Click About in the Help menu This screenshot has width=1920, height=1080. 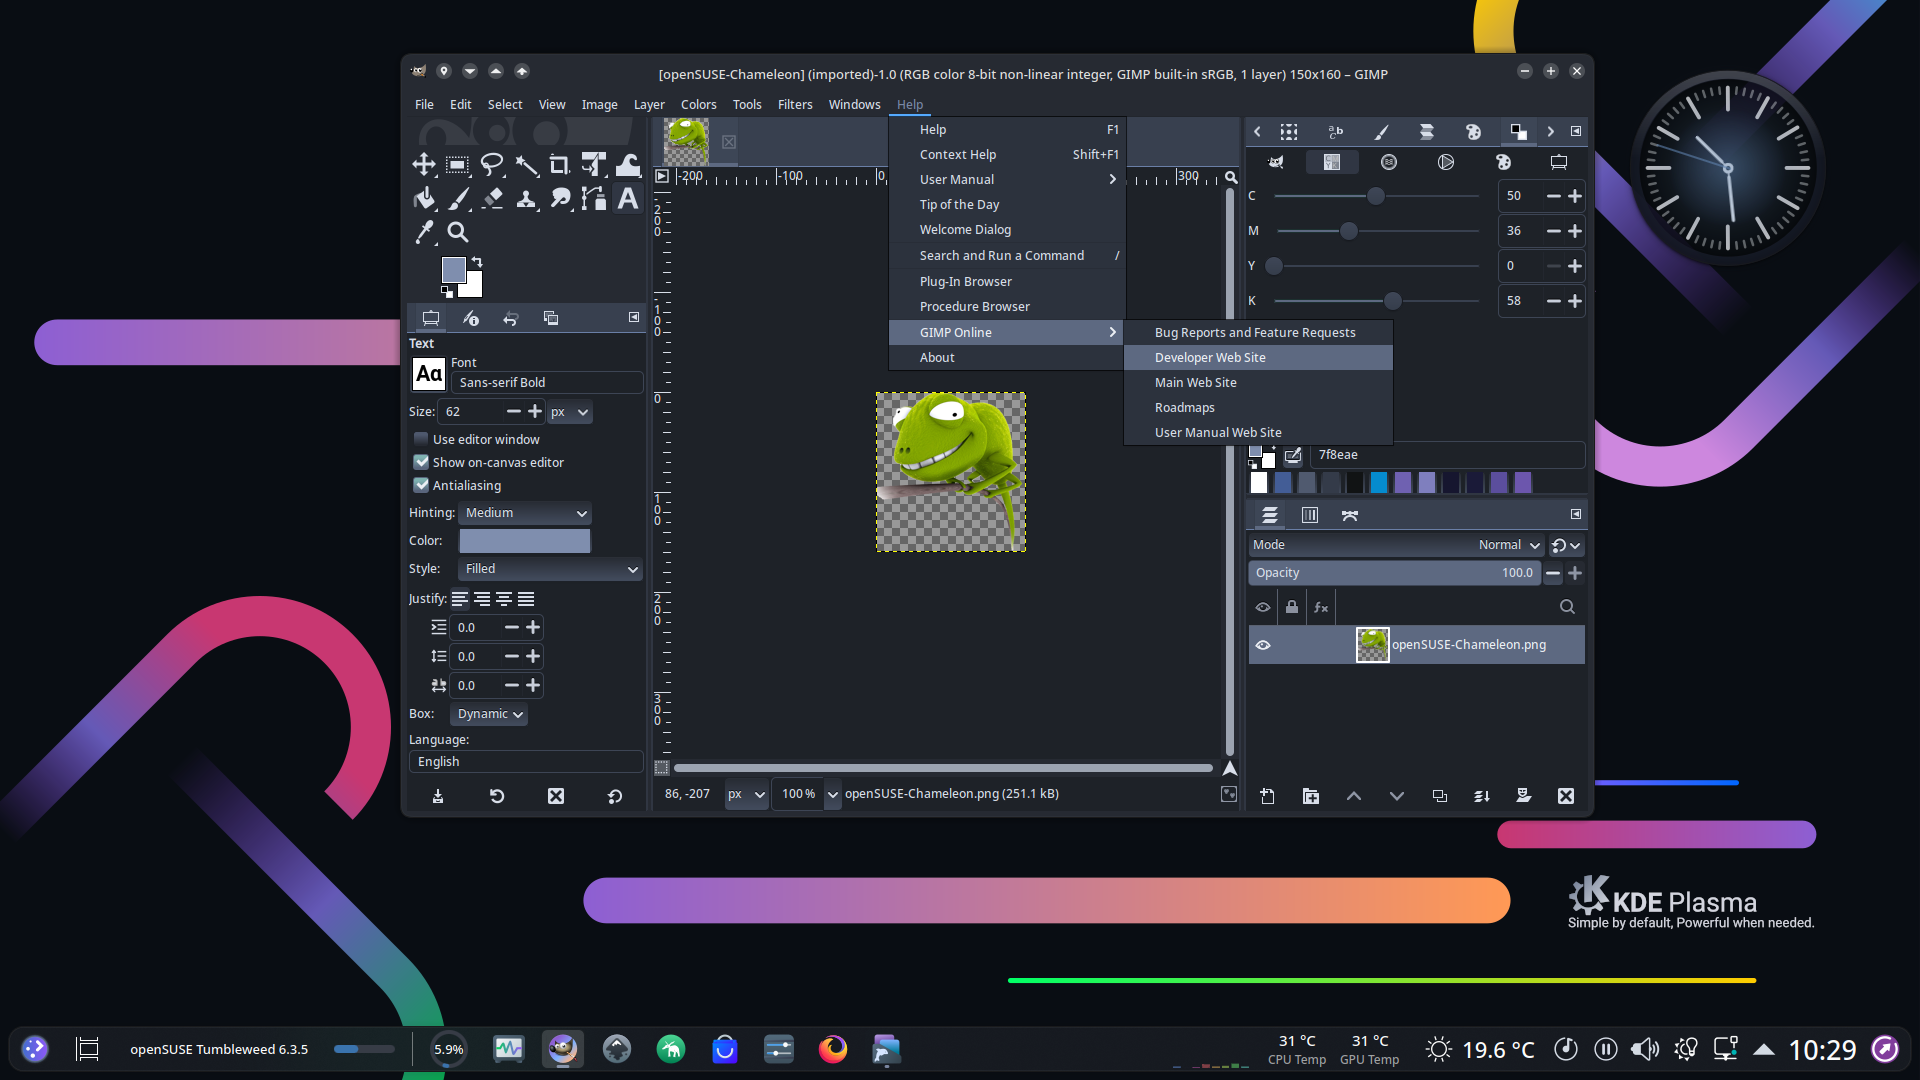point(1007,358)
